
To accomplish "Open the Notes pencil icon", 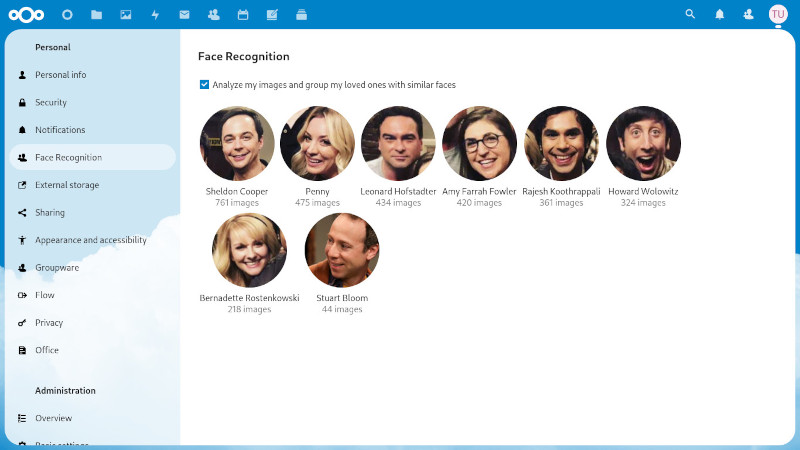I will [x=272, y=15].
